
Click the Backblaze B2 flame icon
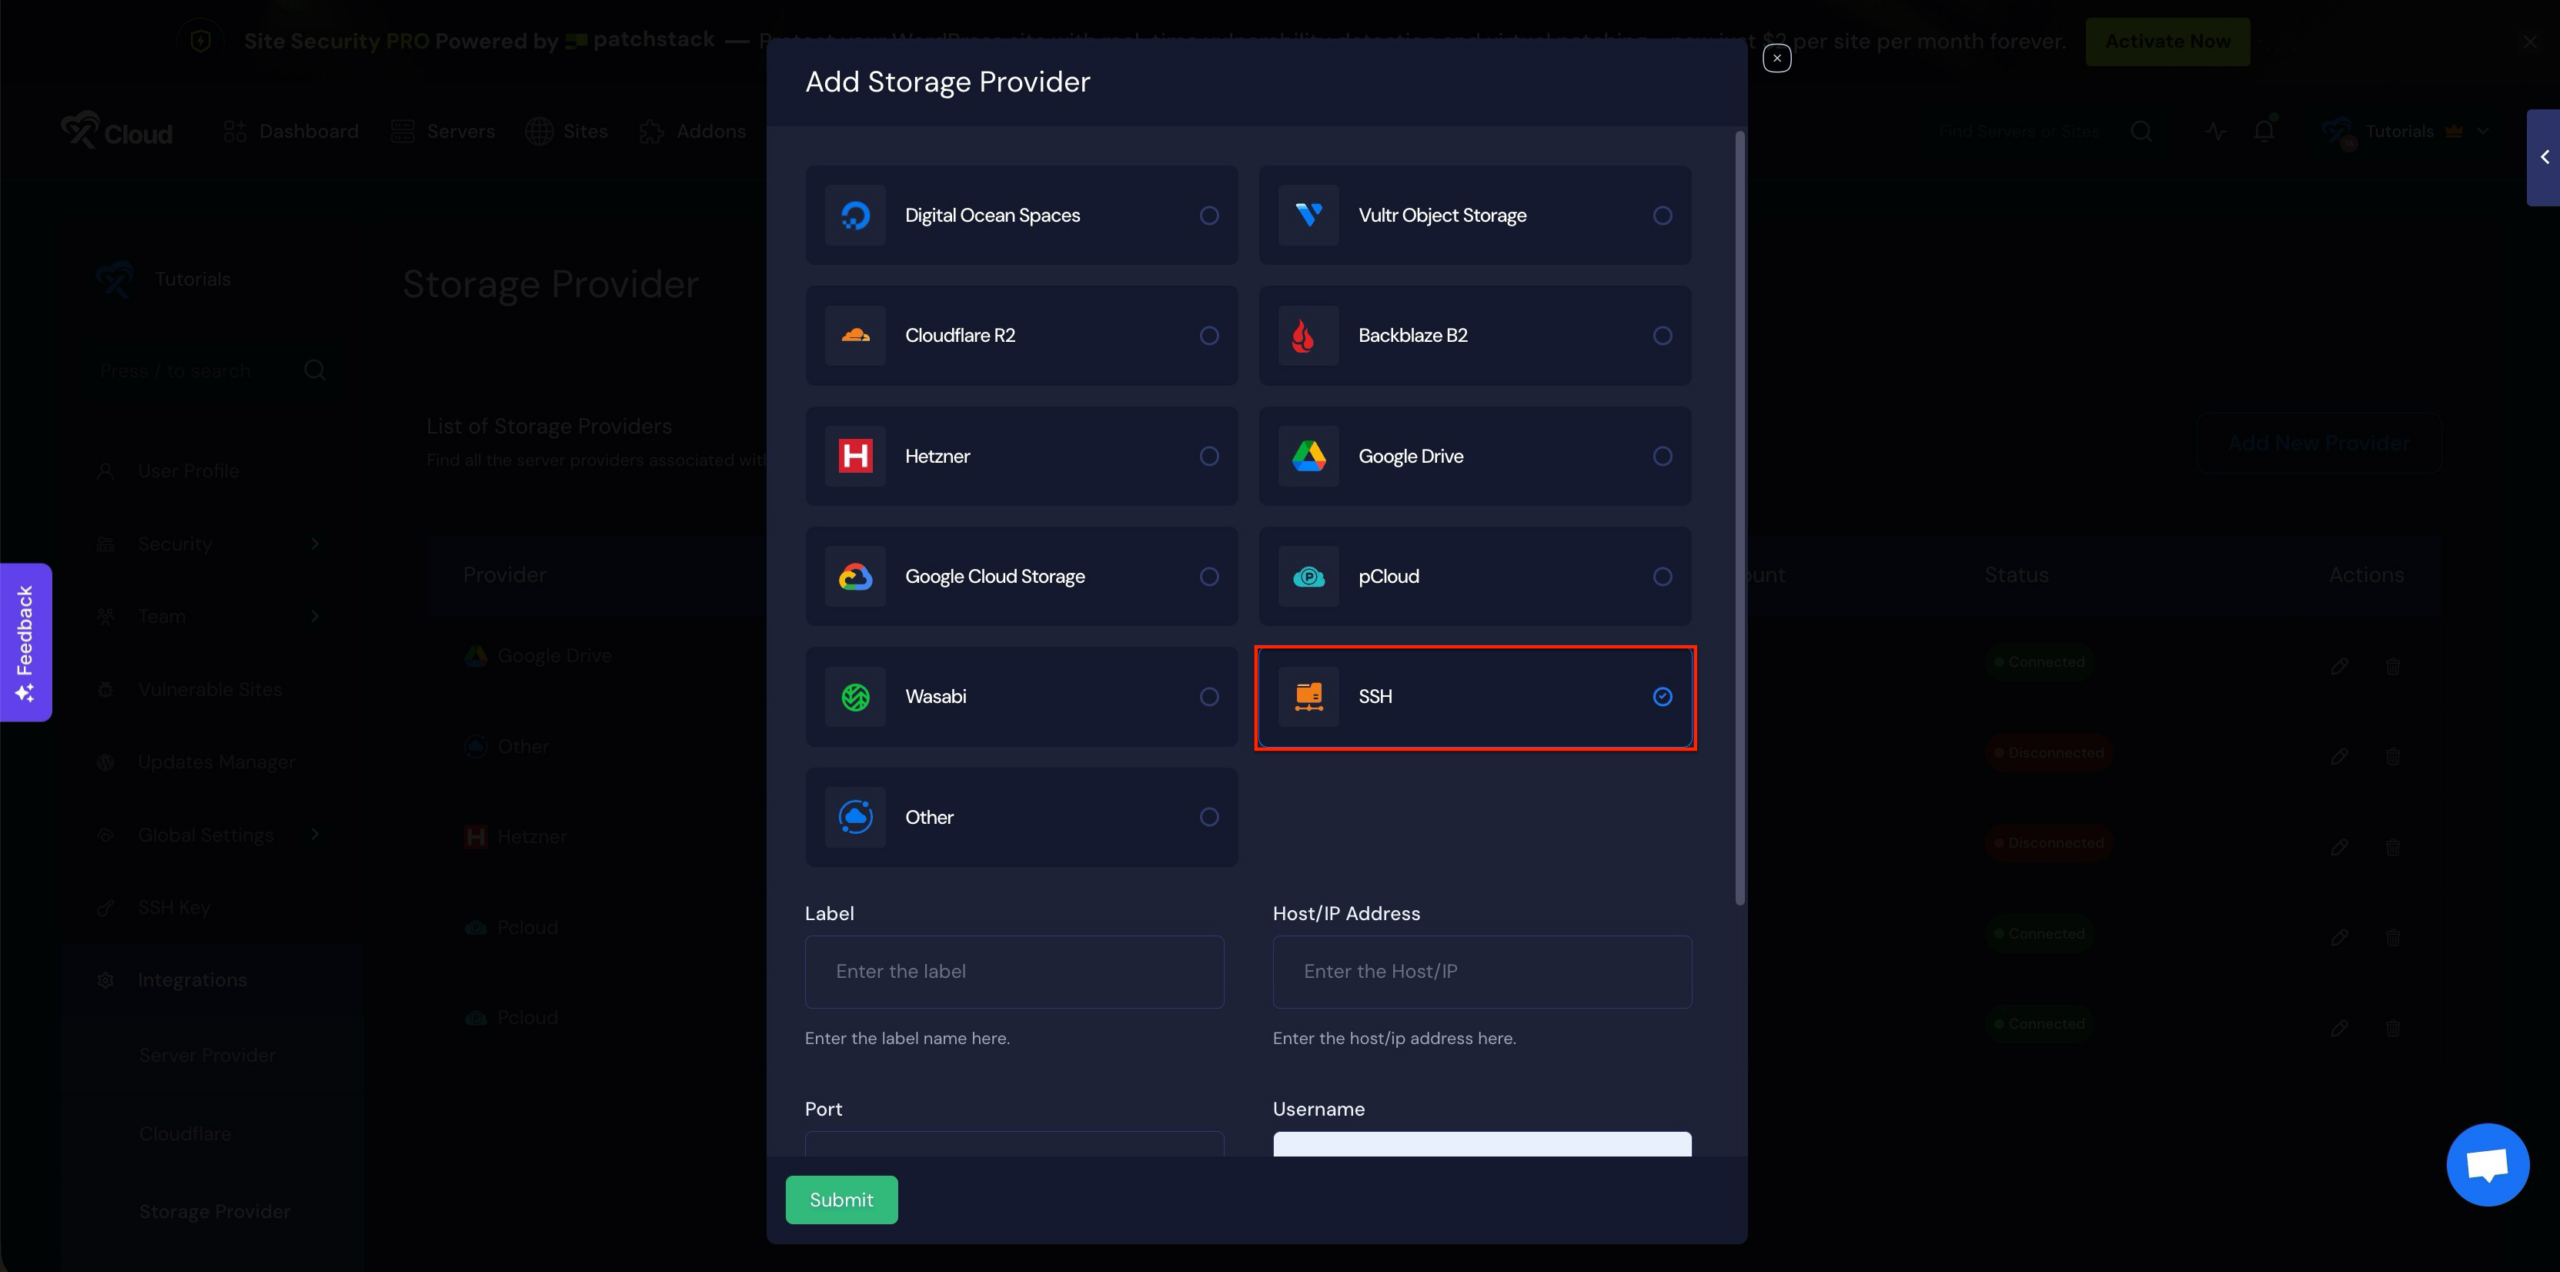1307,336
